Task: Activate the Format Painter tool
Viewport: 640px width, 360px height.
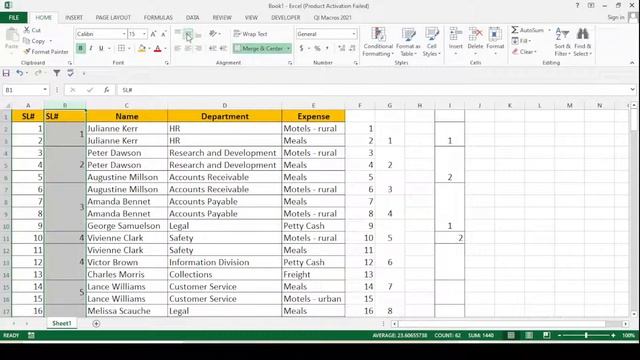Action: click(46, 51)
